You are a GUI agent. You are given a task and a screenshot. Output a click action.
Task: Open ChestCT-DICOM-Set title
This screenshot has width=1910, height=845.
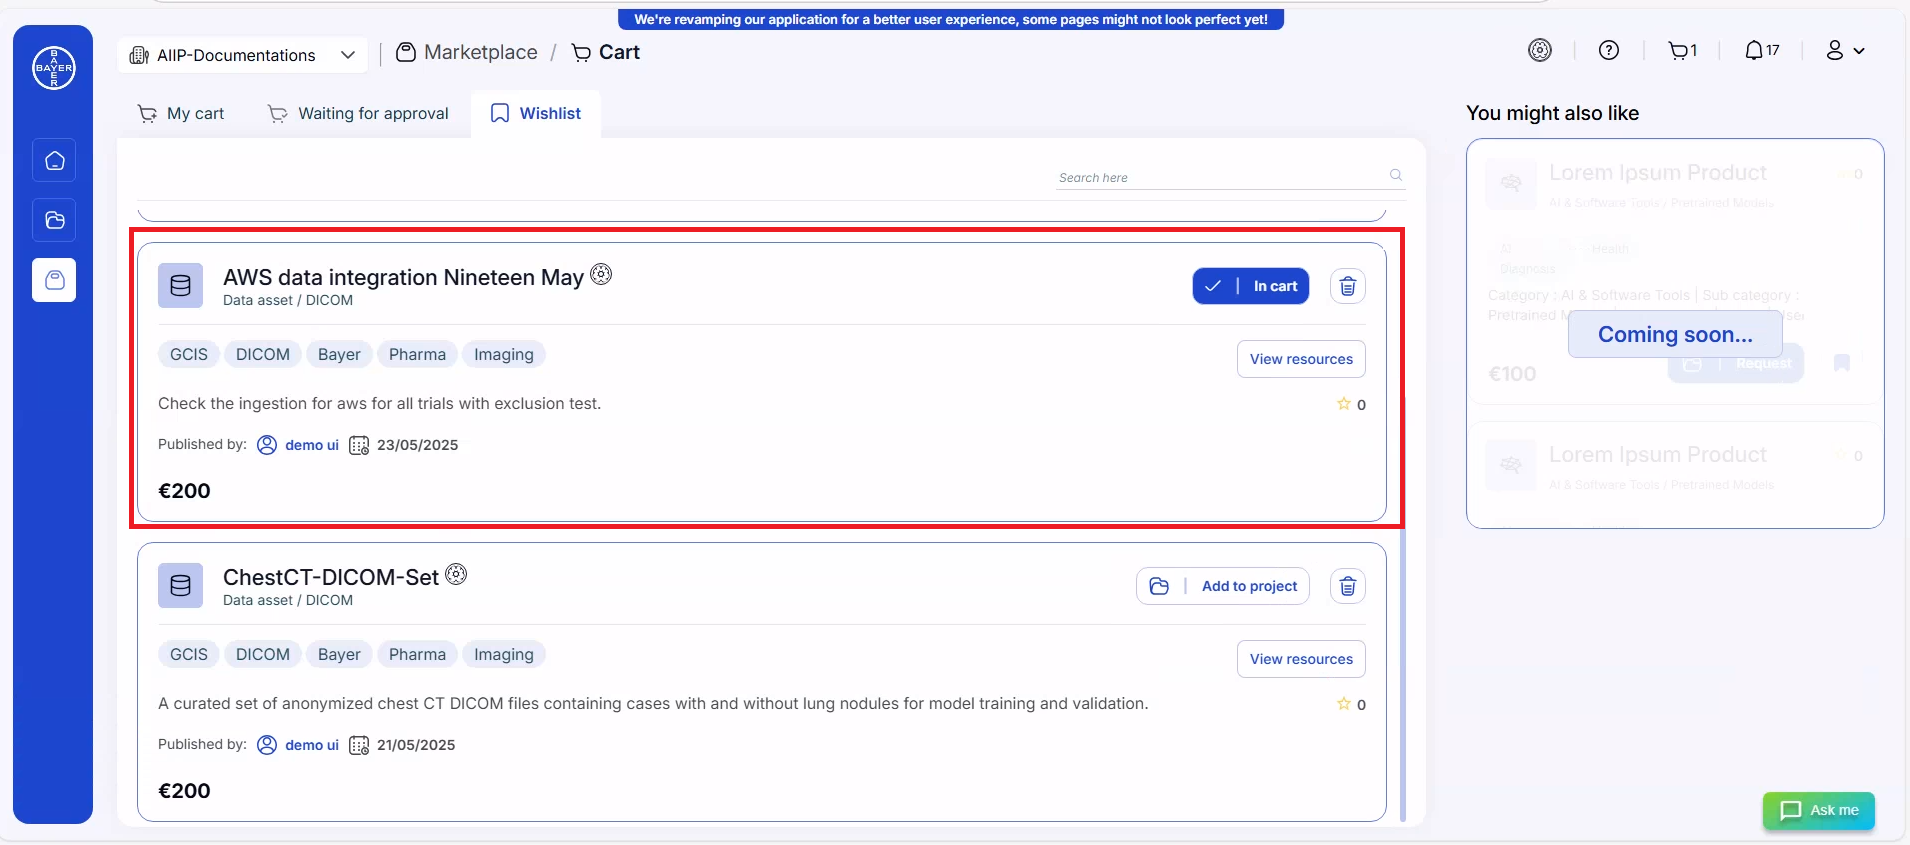coord(331,577)
